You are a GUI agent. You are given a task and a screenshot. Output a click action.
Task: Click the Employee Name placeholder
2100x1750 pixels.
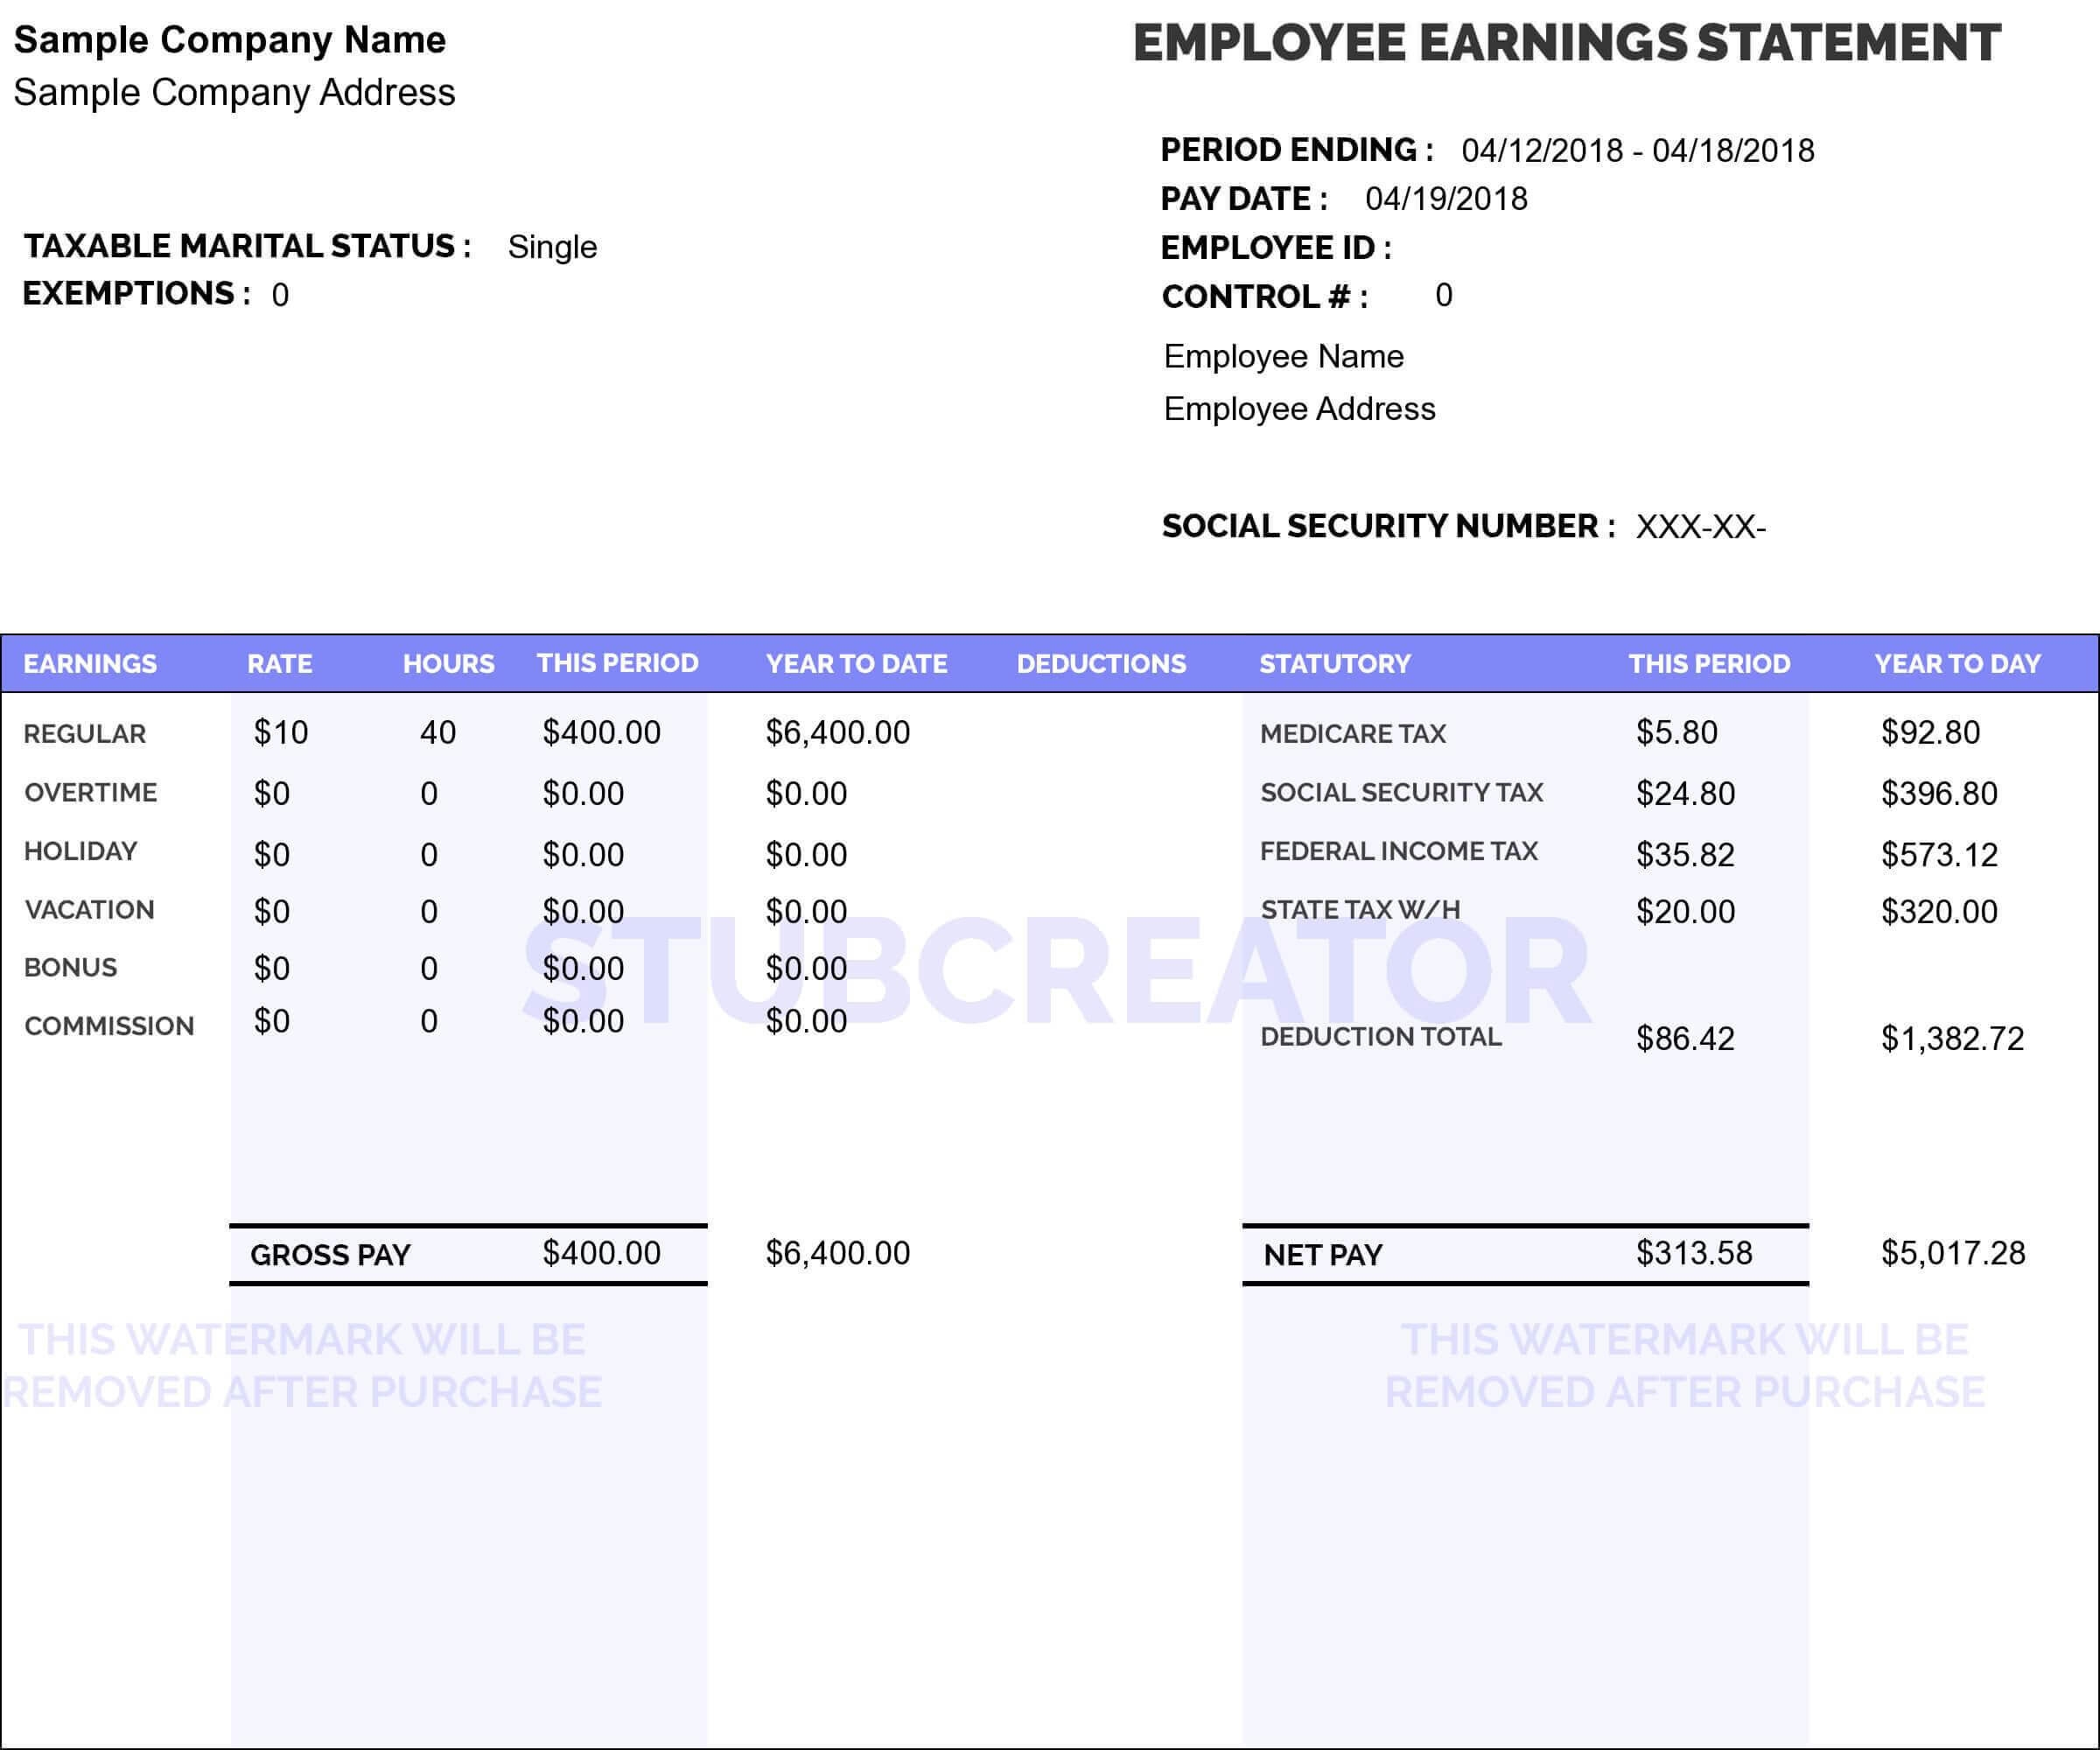click(x=1283, y=356)
